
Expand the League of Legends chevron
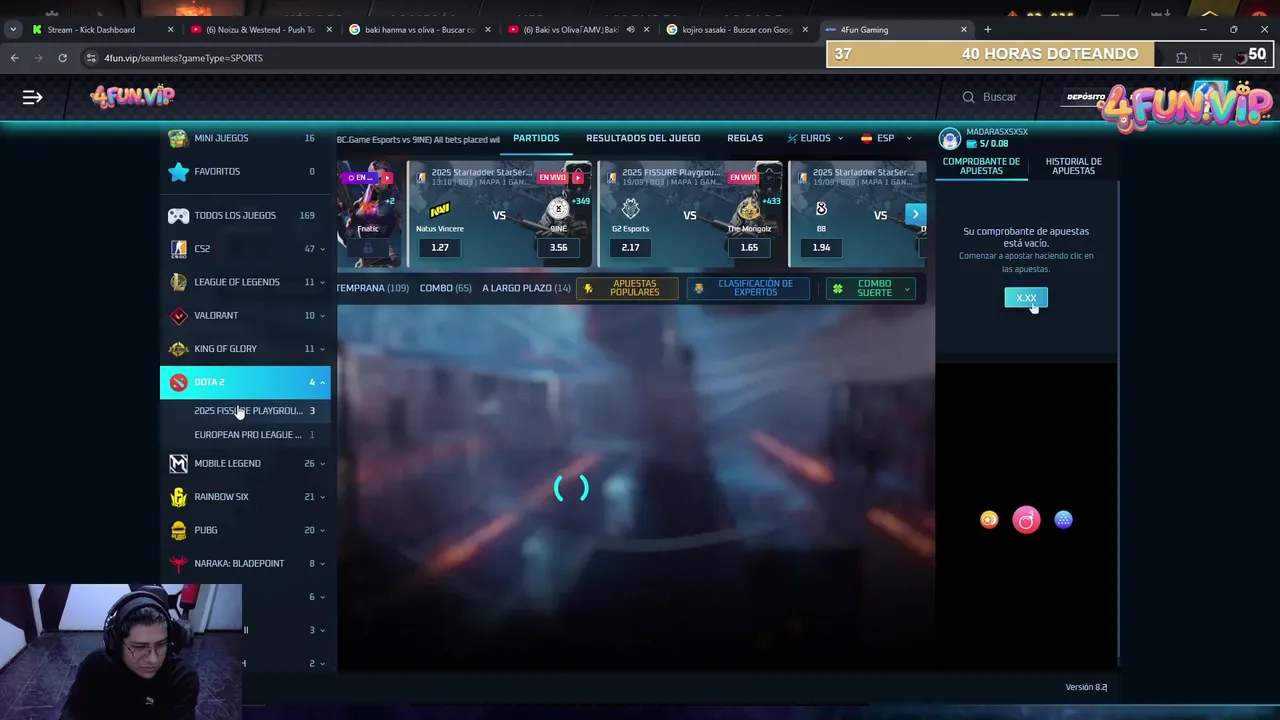[322, 282]
